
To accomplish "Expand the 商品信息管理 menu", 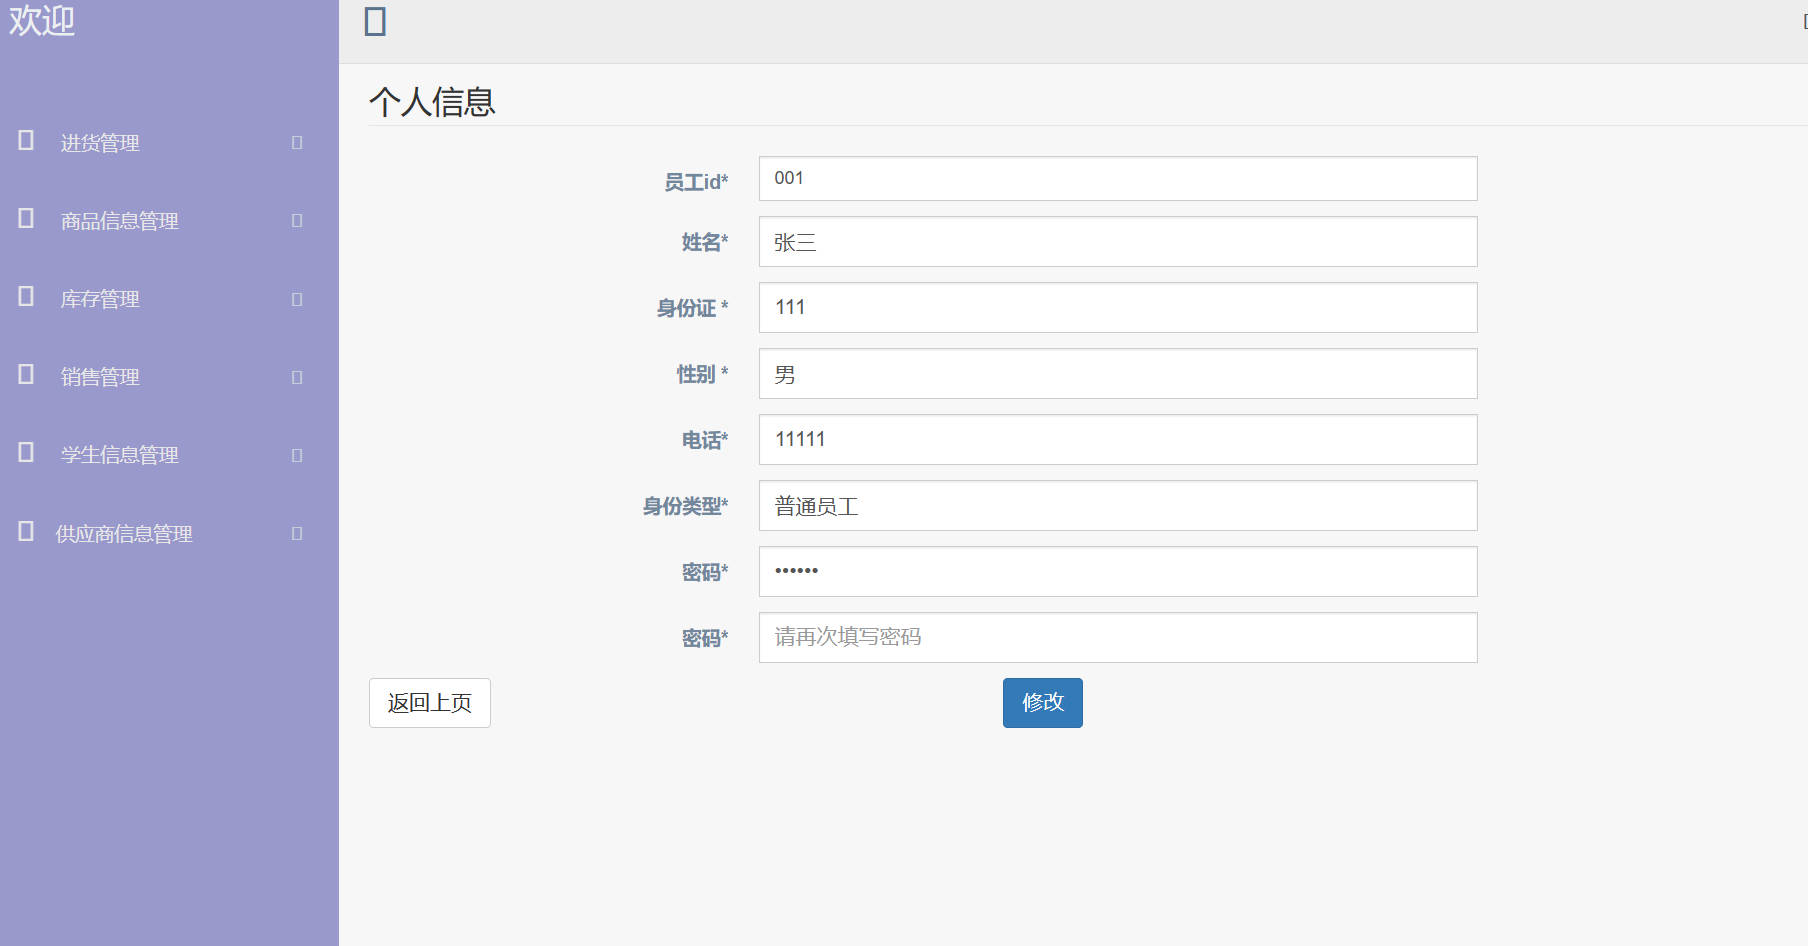I will (x=296, y=221).
